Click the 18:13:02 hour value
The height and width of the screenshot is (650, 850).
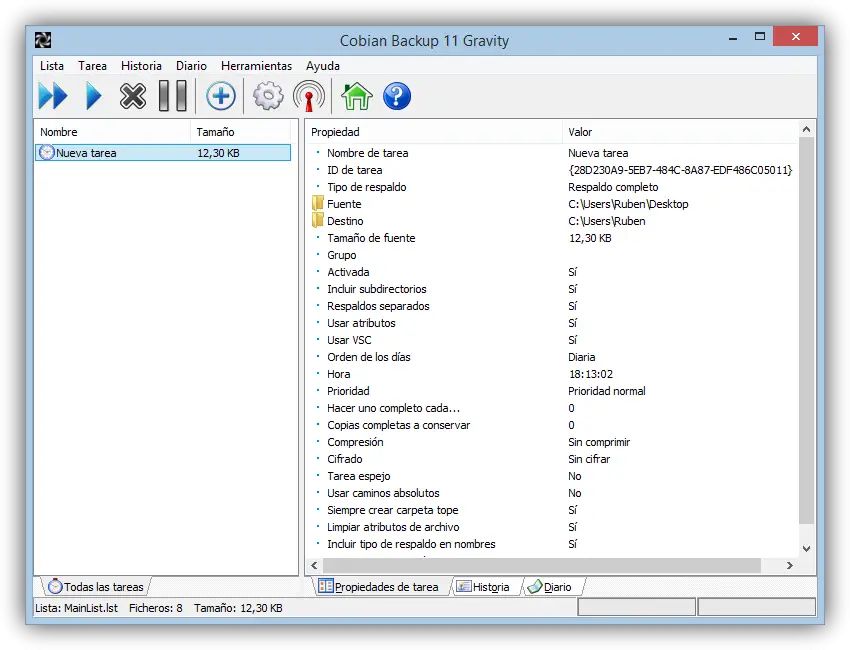591,374
